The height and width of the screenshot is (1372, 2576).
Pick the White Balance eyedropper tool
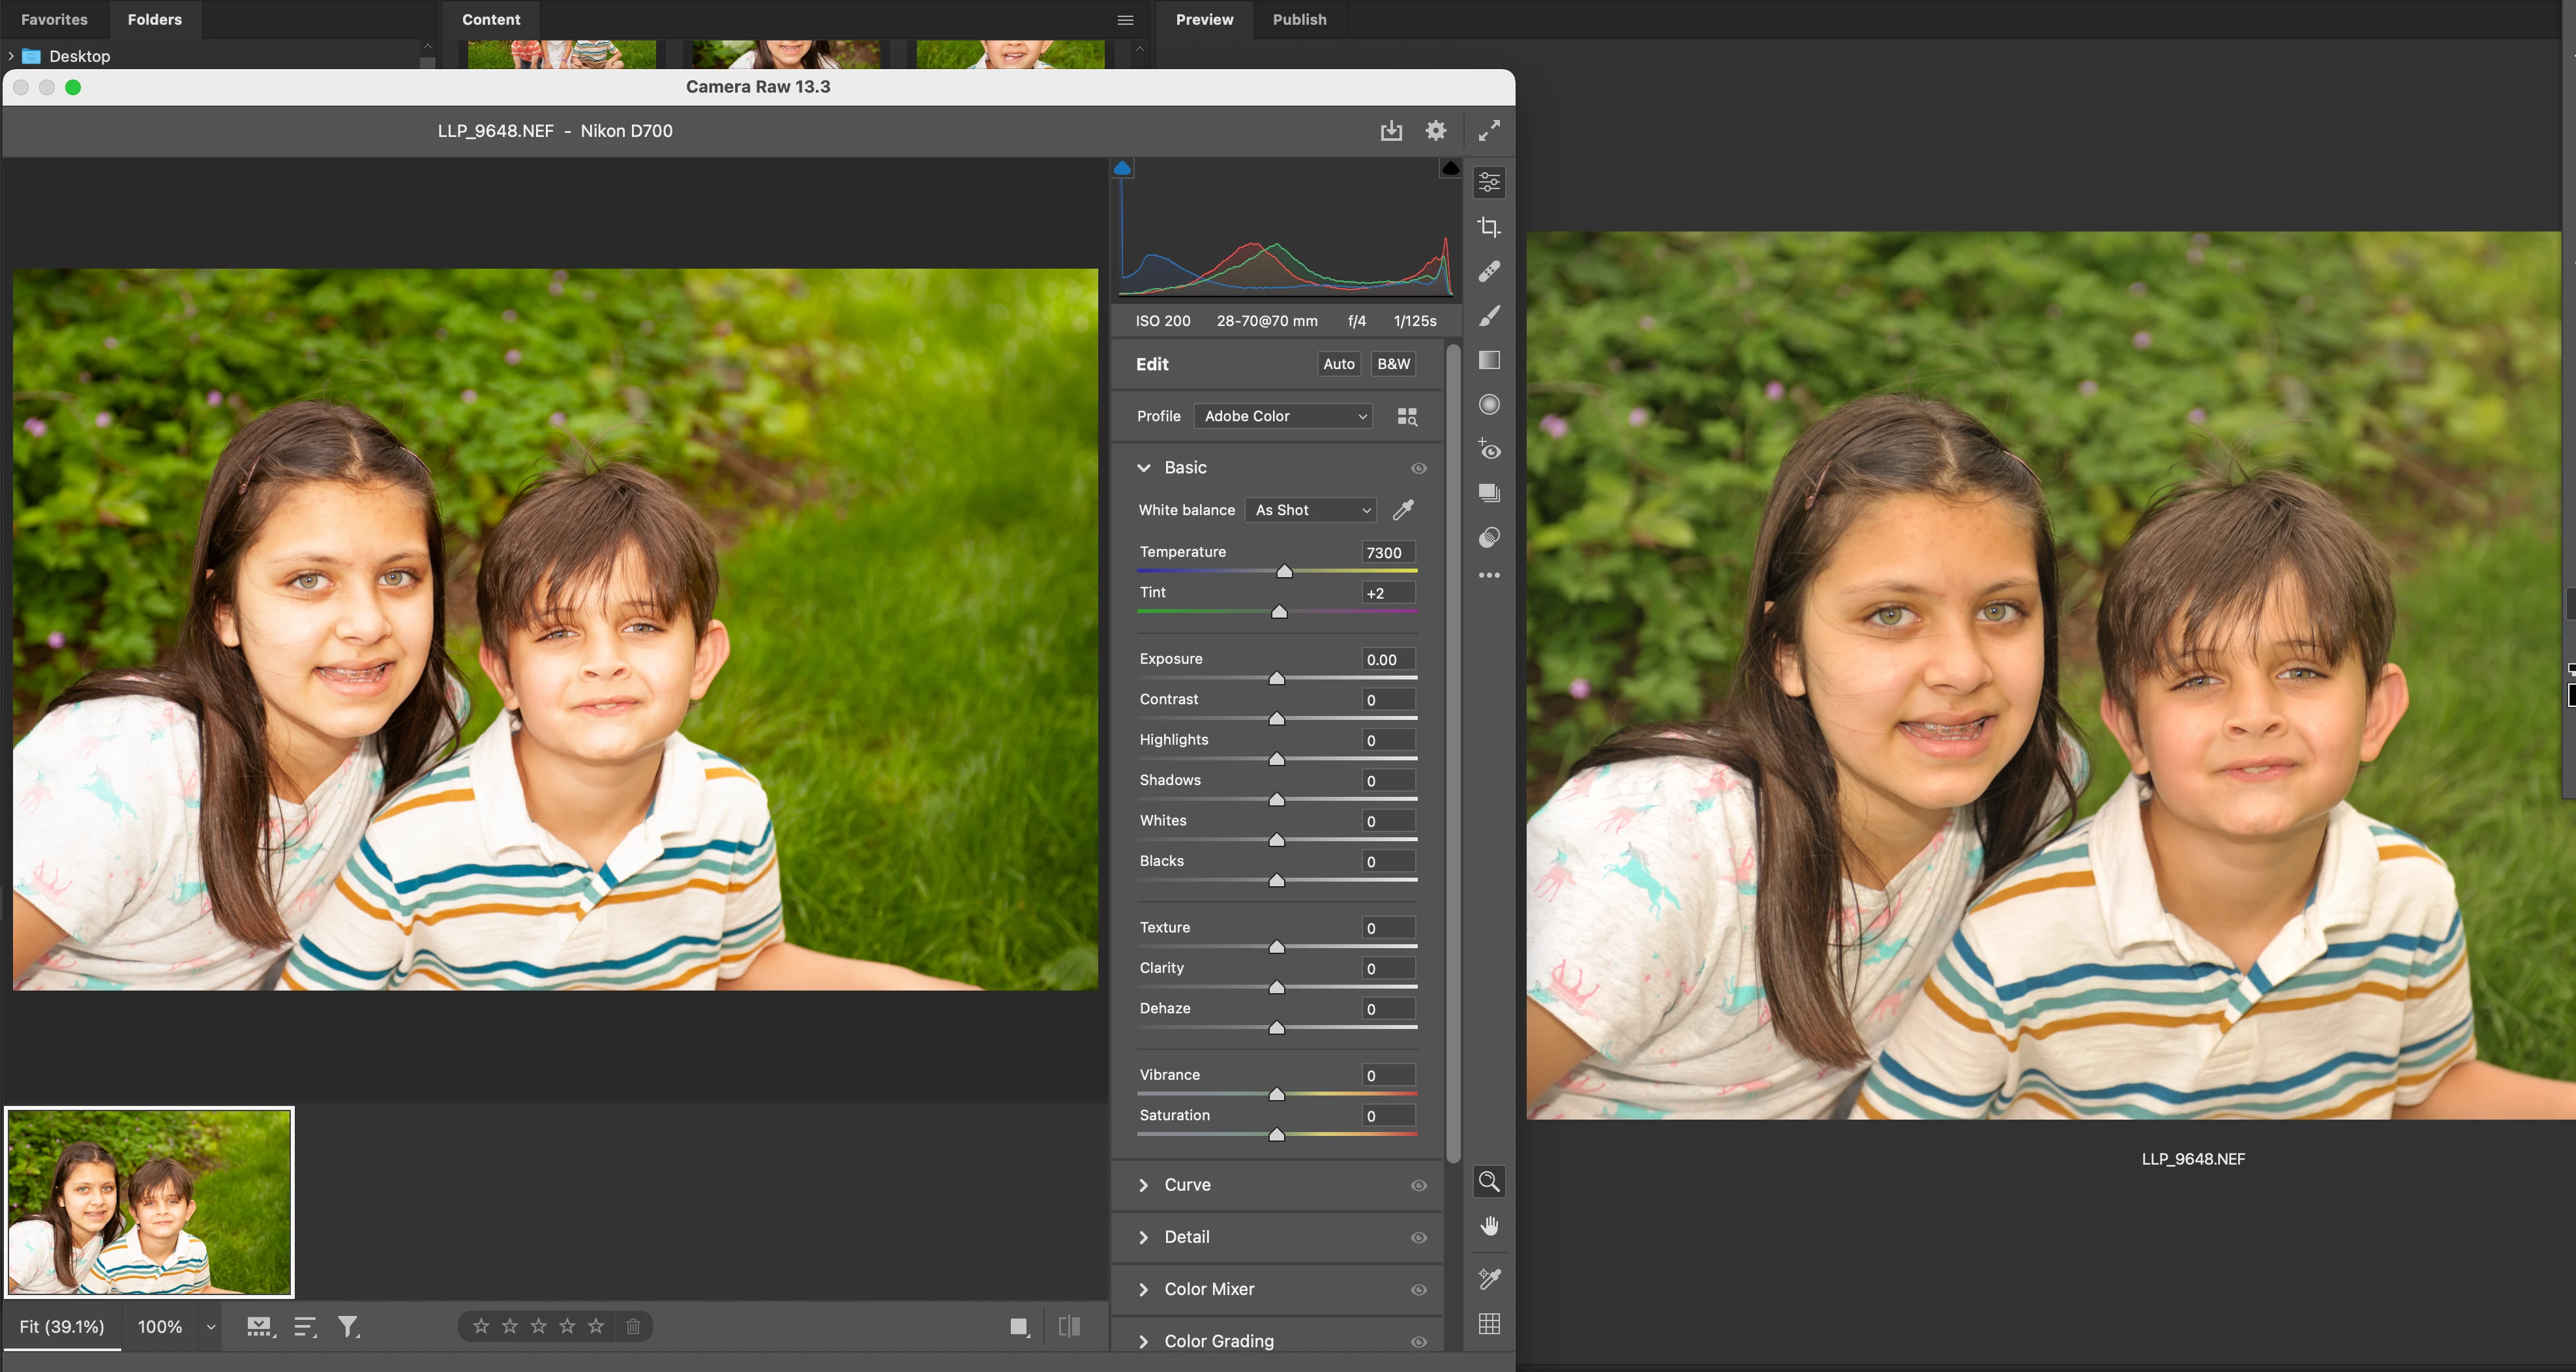[1403, 510]
